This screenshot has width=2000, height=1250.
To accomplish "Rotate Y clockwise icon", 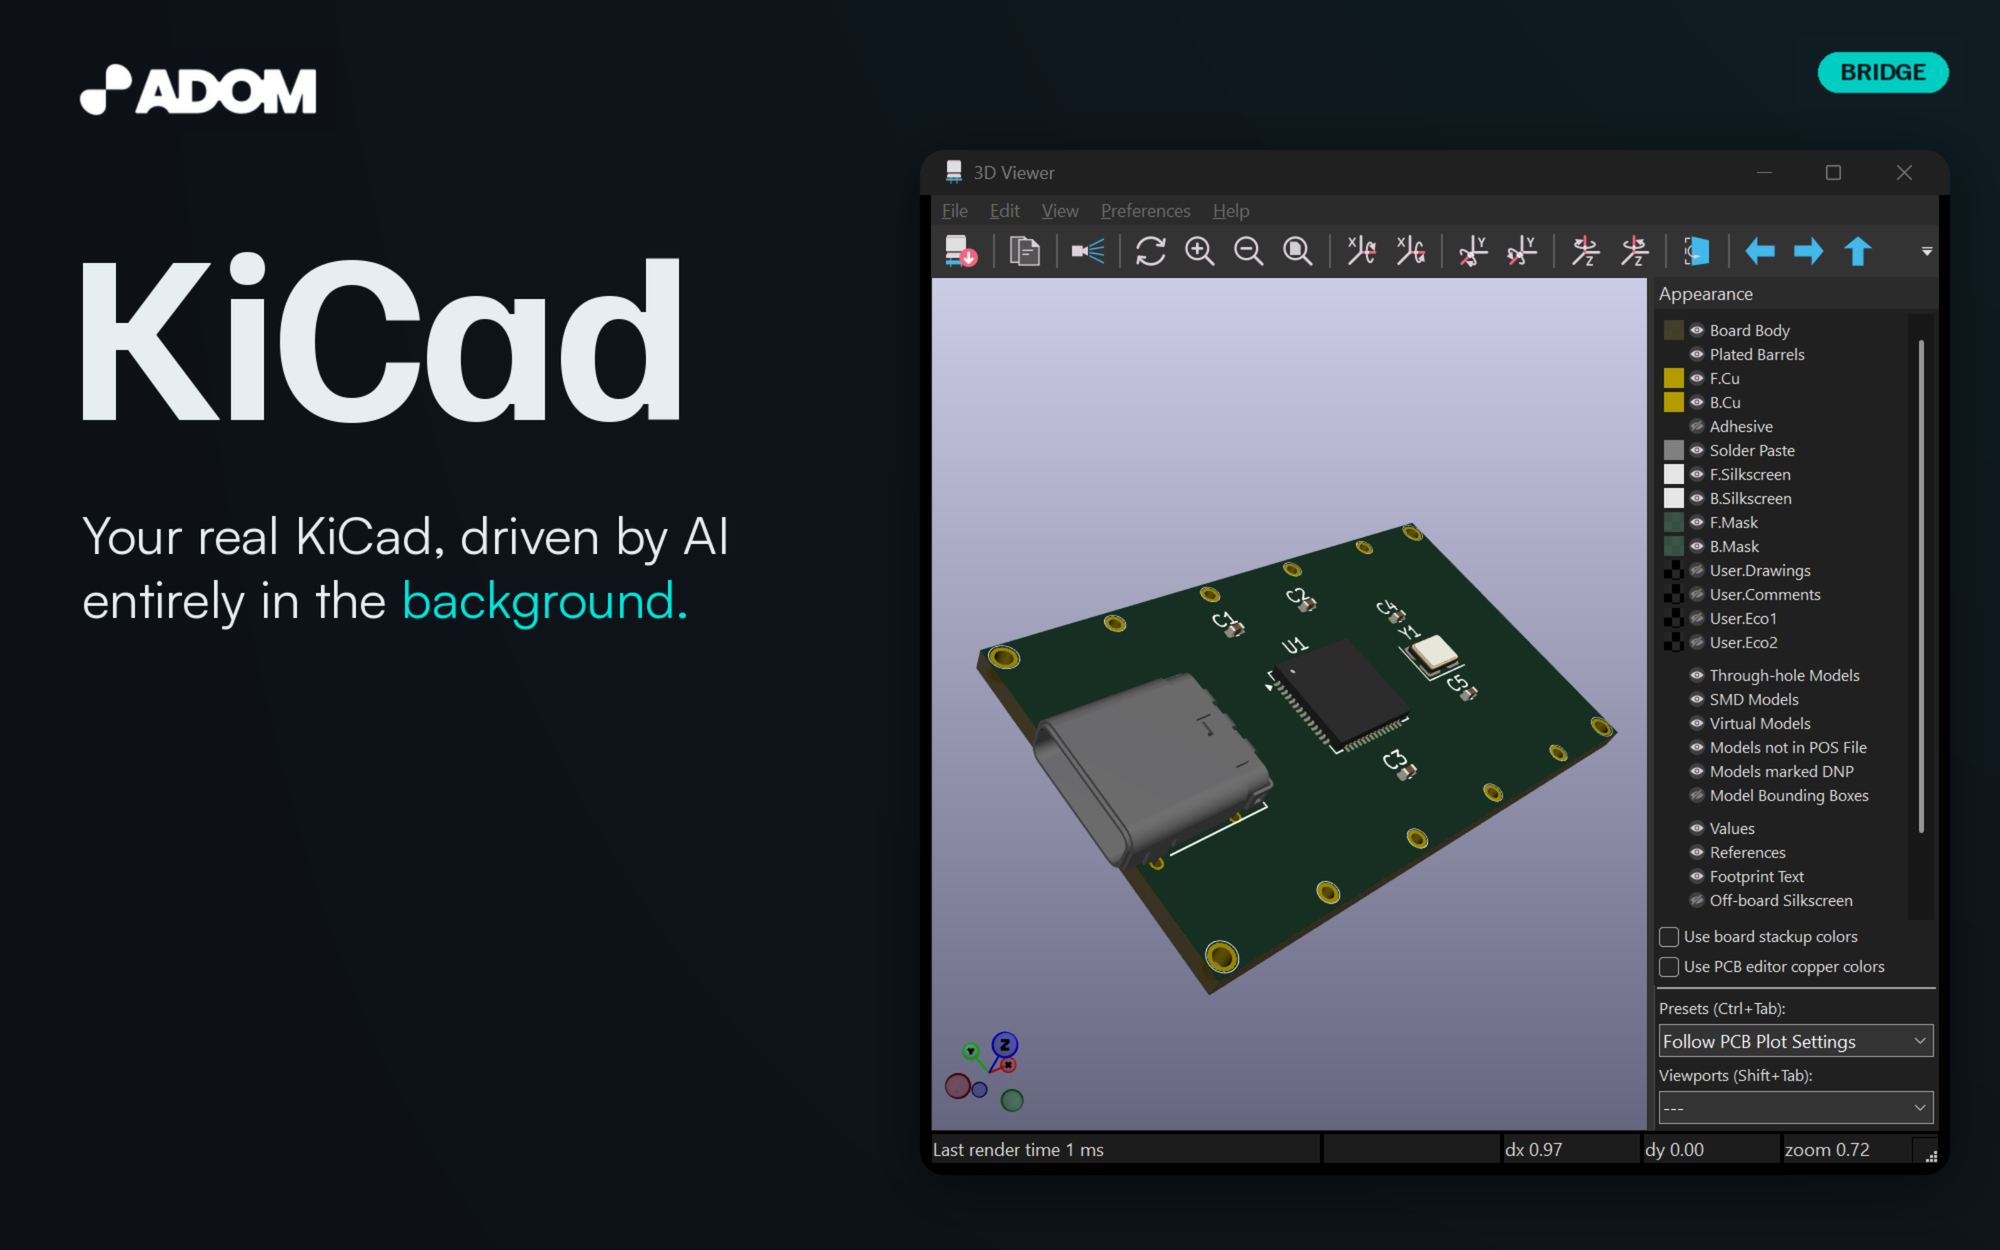I will coord(1473,251).
